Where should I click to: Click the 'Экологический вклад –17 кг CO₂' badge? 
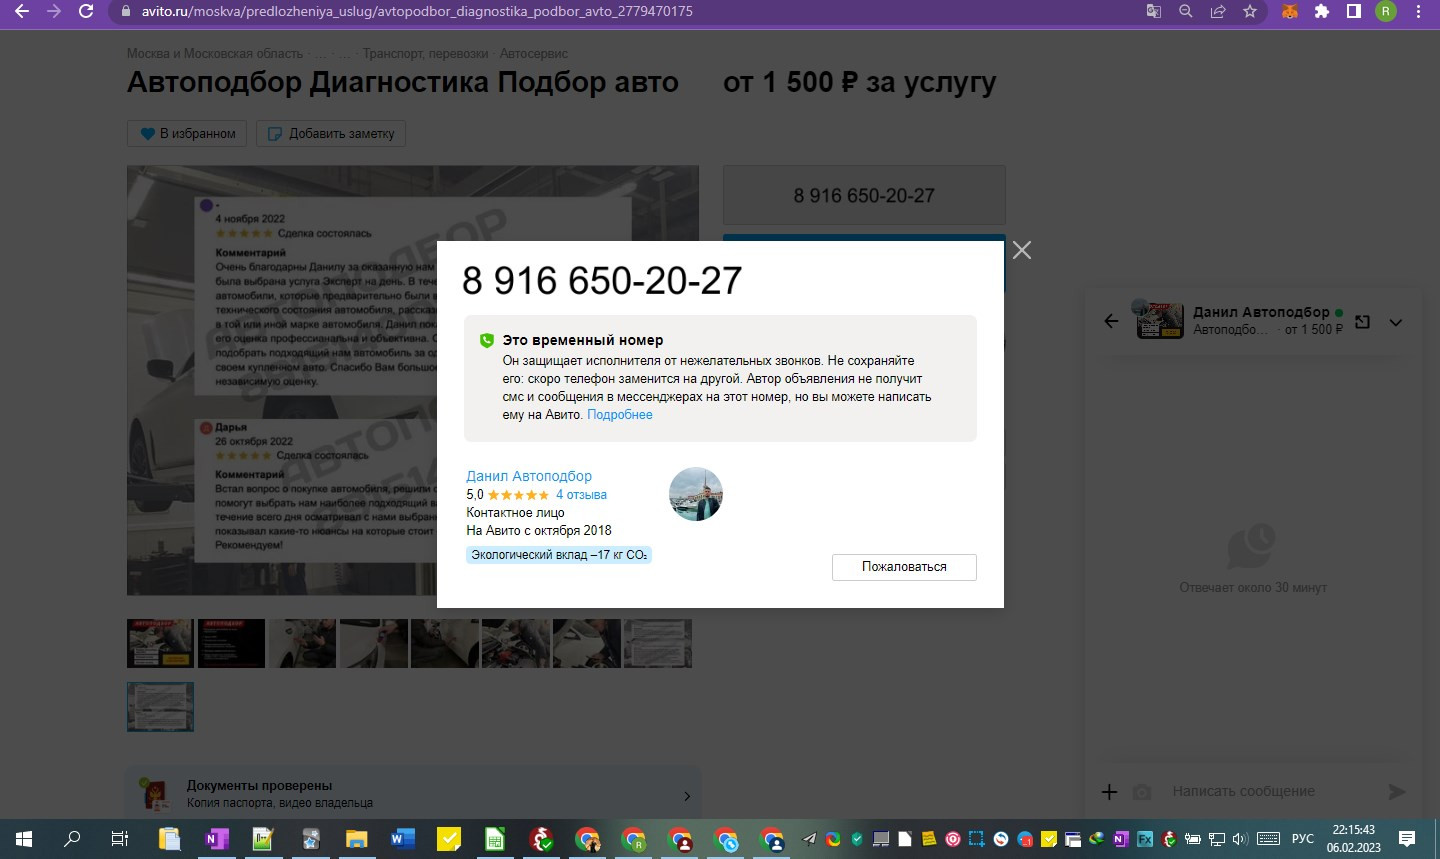(559, 555)
